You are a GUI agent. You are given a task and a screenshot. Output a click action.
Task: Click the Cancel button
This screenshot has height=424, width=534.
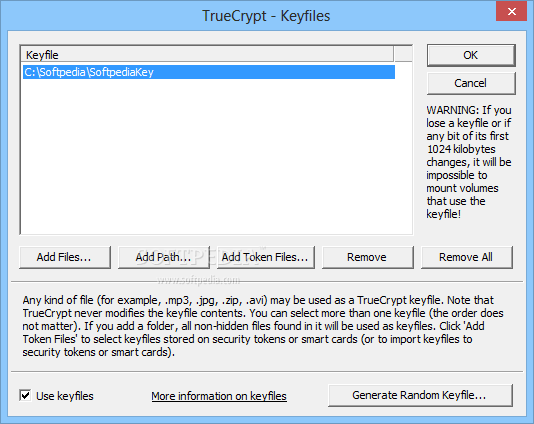coord(471,83)
